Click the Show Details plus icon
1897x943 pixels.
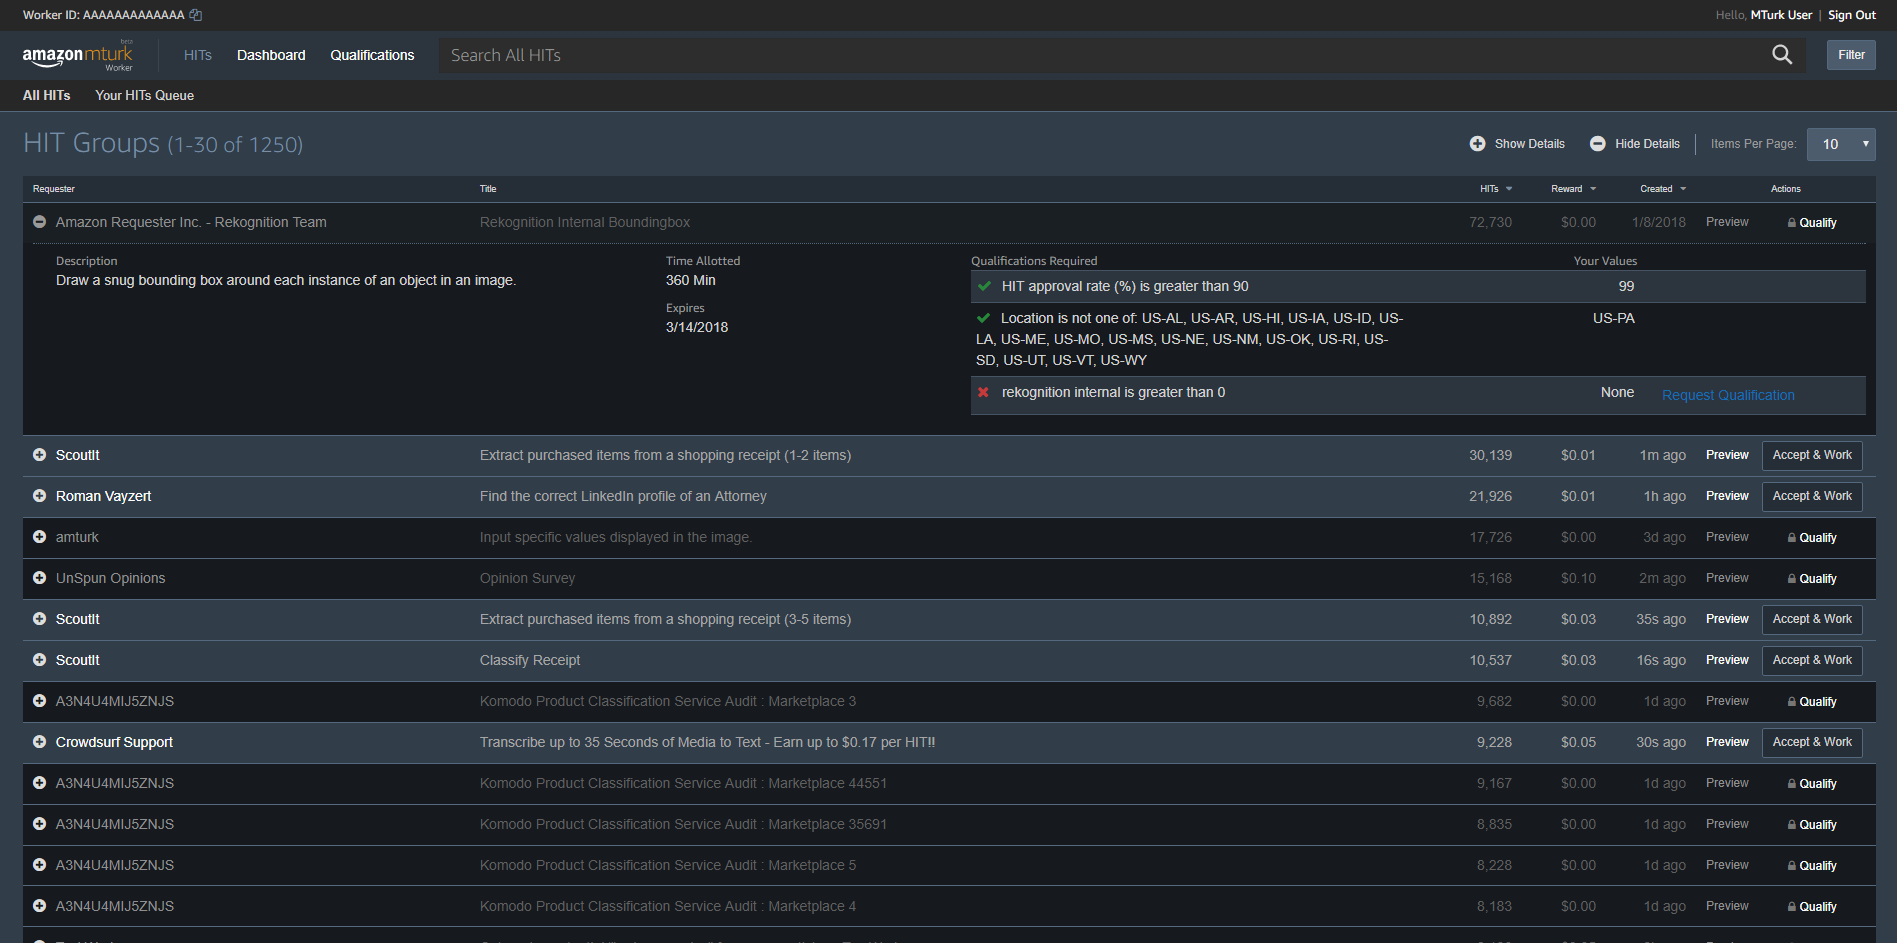(x=1478, y=143)
